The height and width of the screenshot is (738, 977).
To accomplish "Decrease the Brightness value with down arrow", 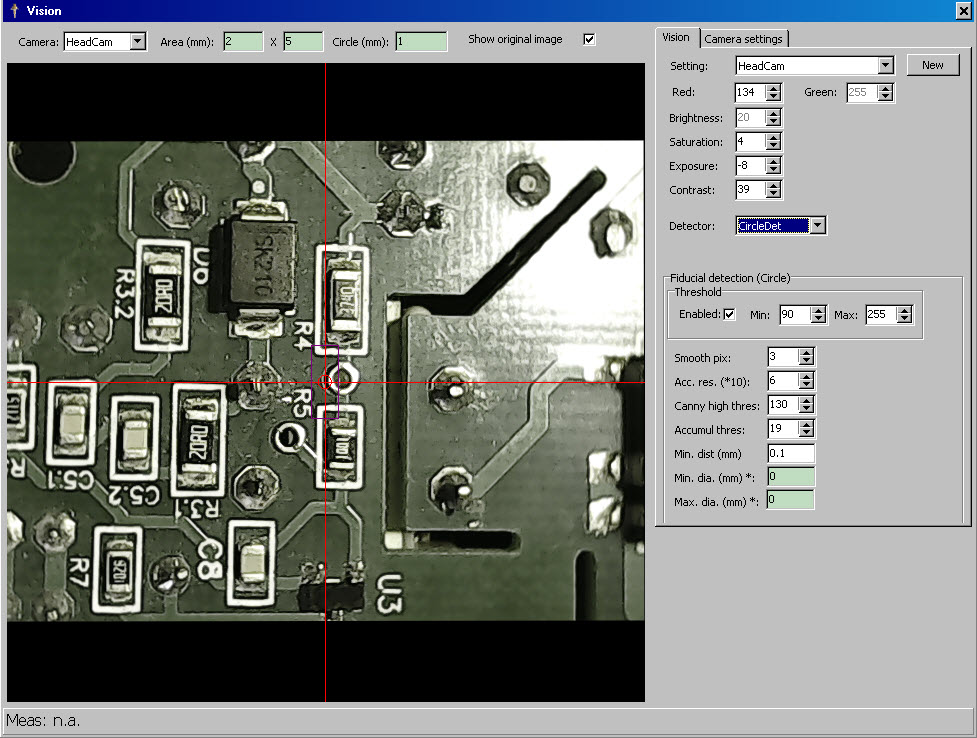I will coord(773,122).
